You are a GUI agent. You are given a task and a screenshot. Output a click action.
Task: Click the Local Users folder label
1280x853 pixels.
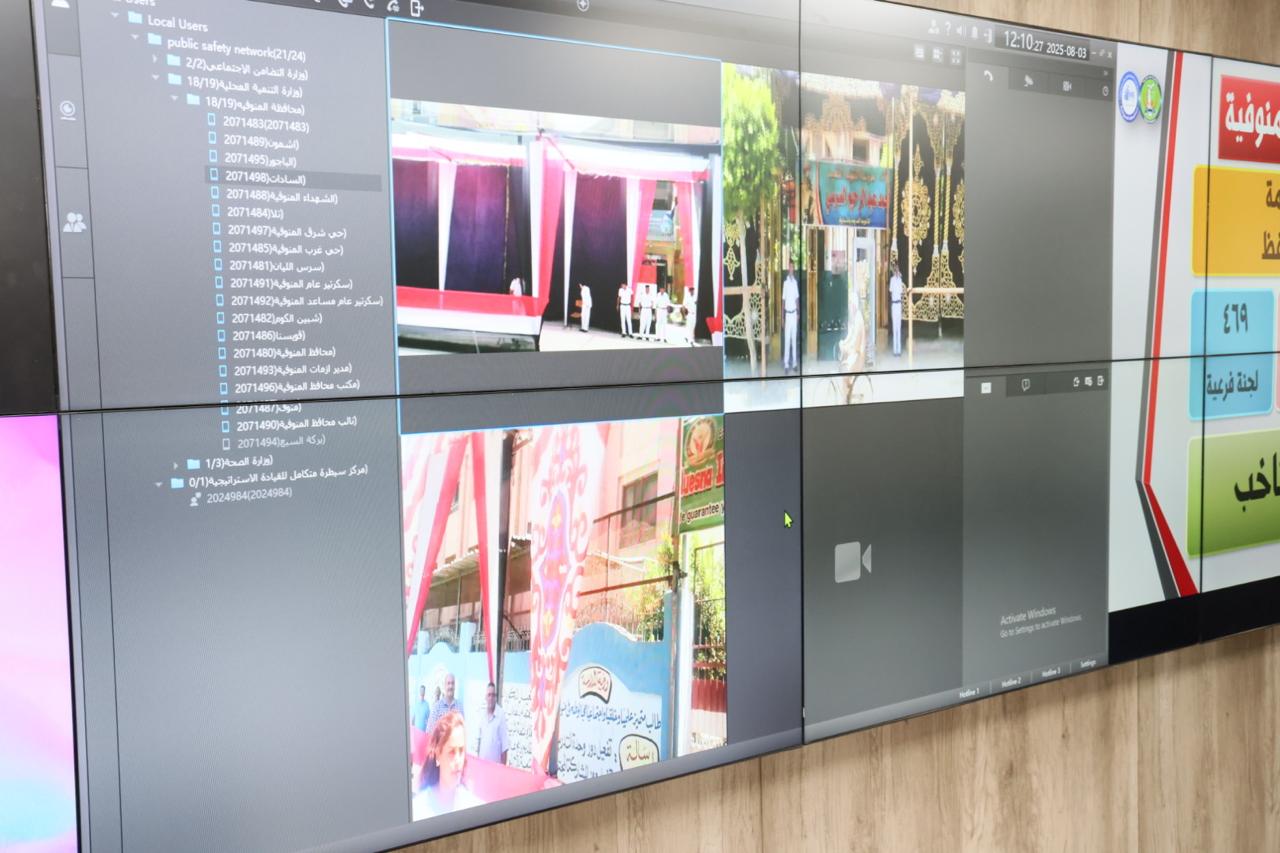(x=177, y=21)
